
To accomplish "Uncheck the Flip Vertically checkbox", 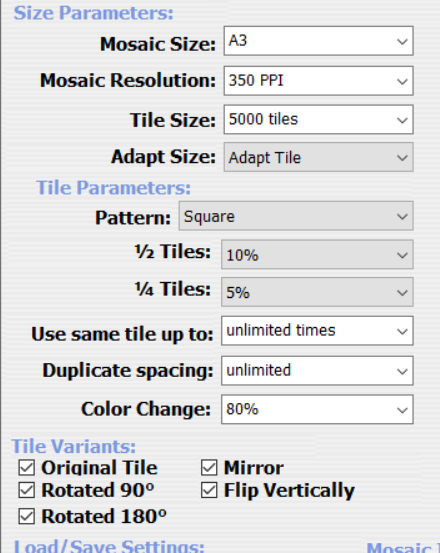I will [209, 490].
